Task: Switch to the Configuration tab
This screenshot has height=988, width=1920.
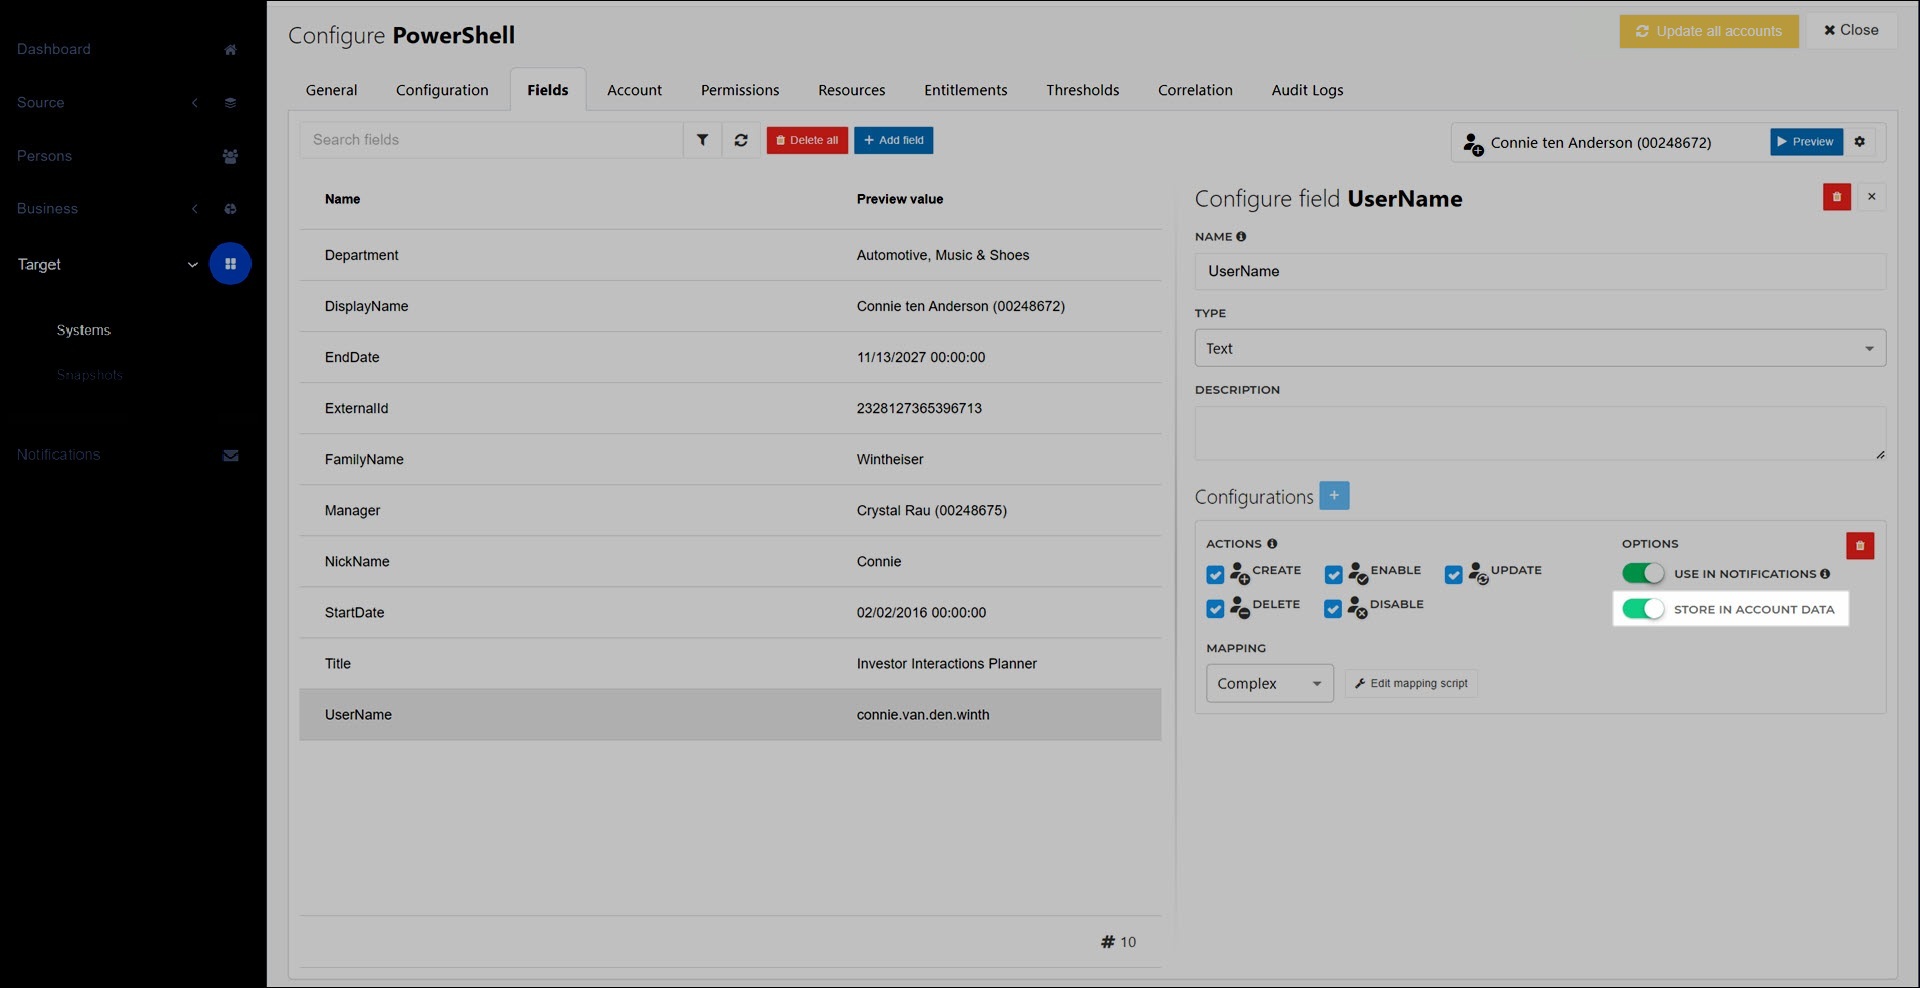Action: 442,90
